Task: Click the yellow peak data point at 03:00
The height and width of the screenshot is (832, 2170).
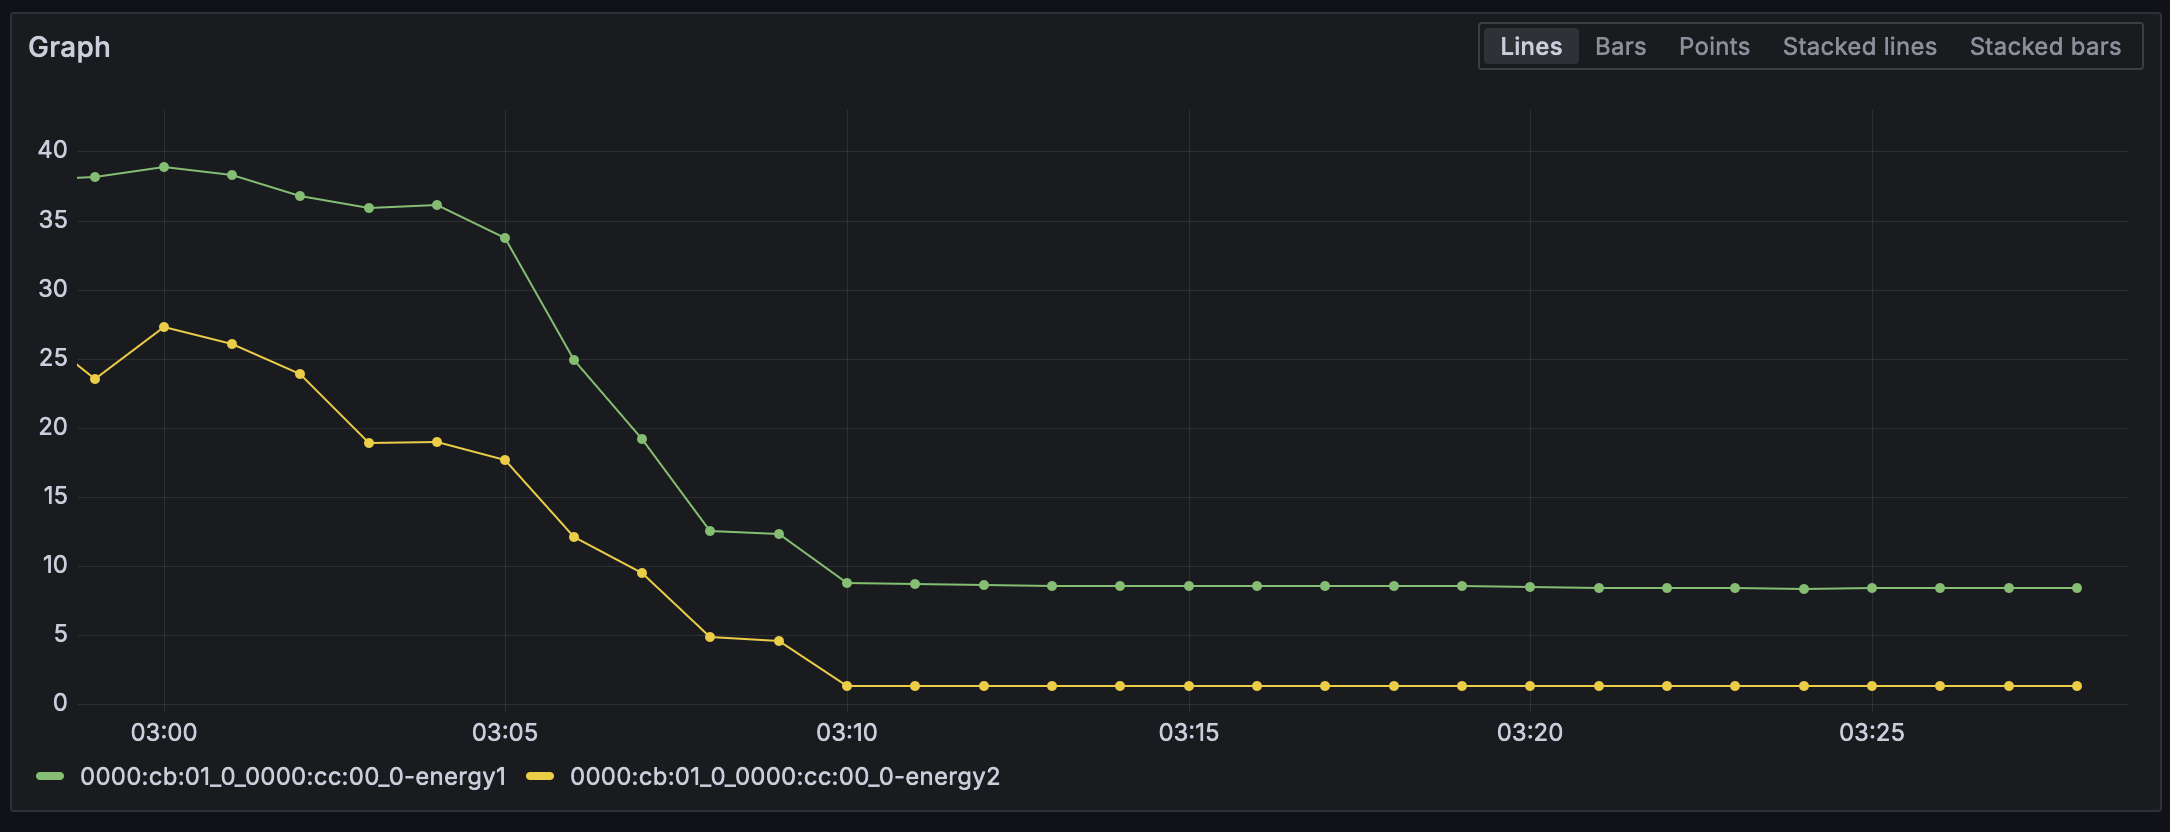Action: click(x=164, y=327)
